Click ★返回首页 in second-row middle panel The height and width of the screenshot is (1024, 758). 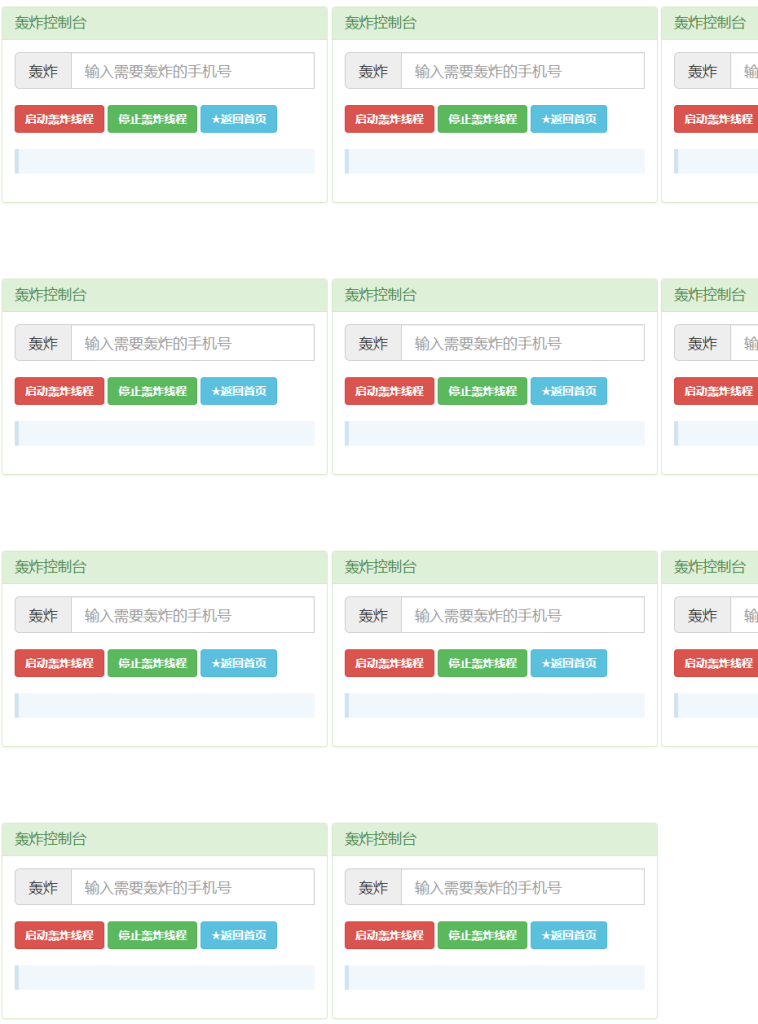tap(569, 391)
